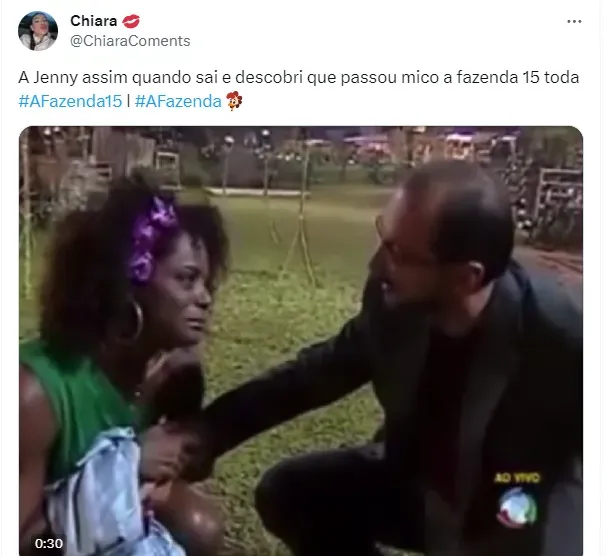The image size is (606, 556).
Task: Click the AO VIVO label in the video
Action: pos(516,478)
